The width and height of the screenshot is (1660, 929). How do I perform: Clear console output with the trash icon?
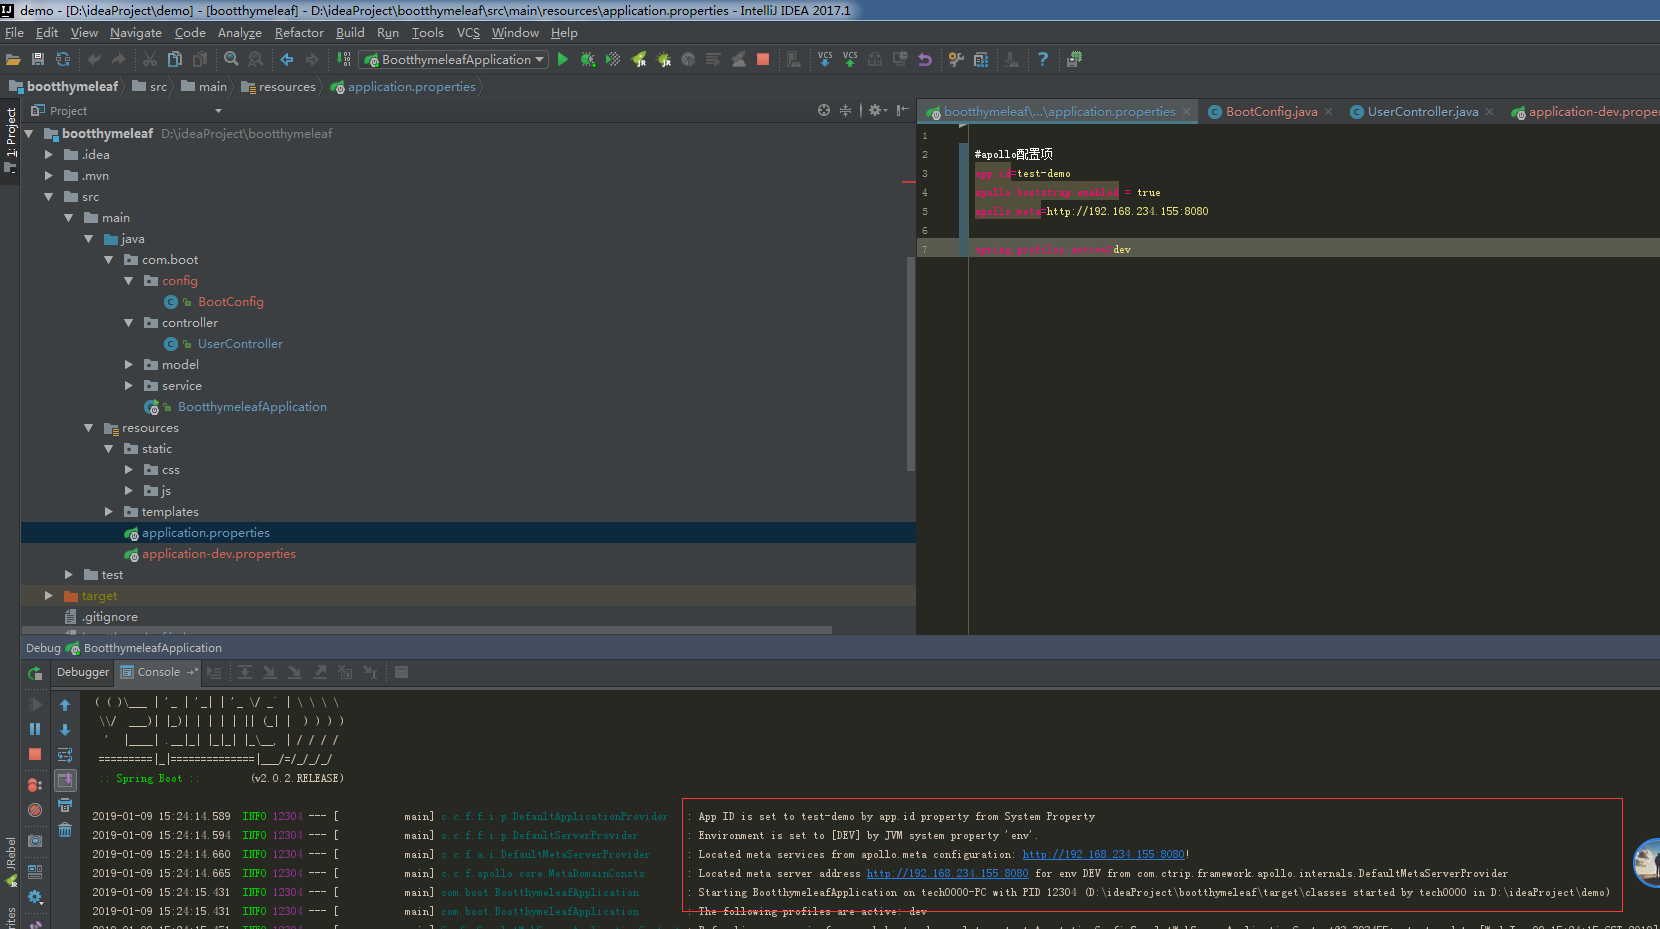pos(65,828)
